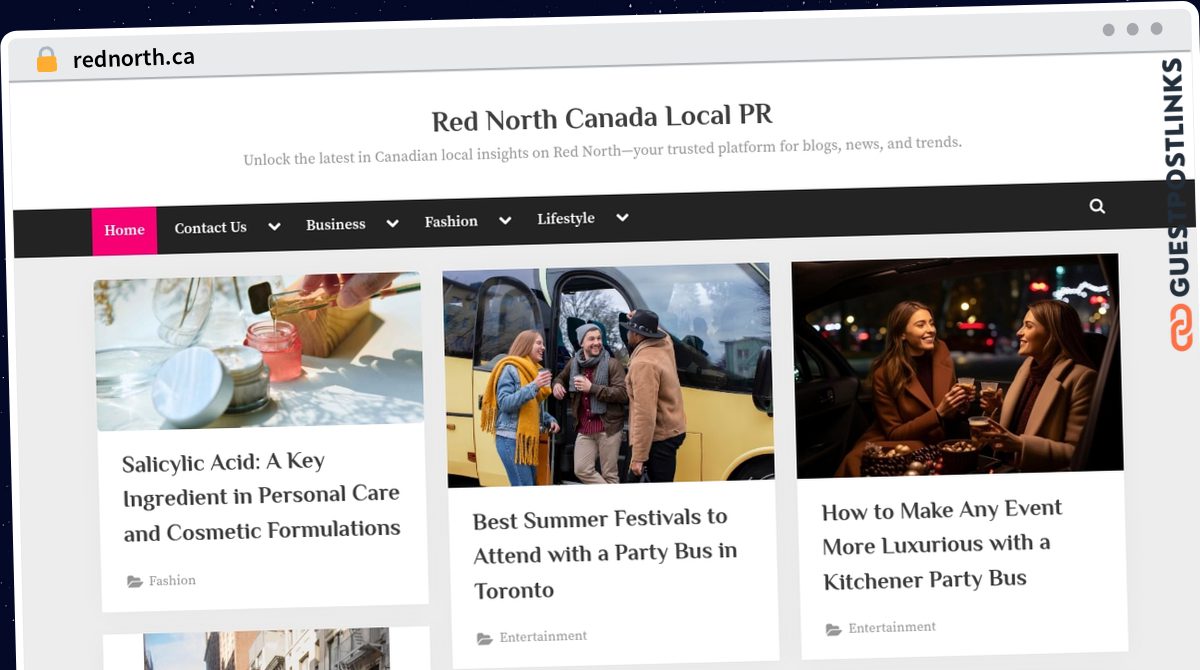Click folder icon beside Toronto post's Entertainment
Screen dimensions: 1200x670
pos(484,638)
